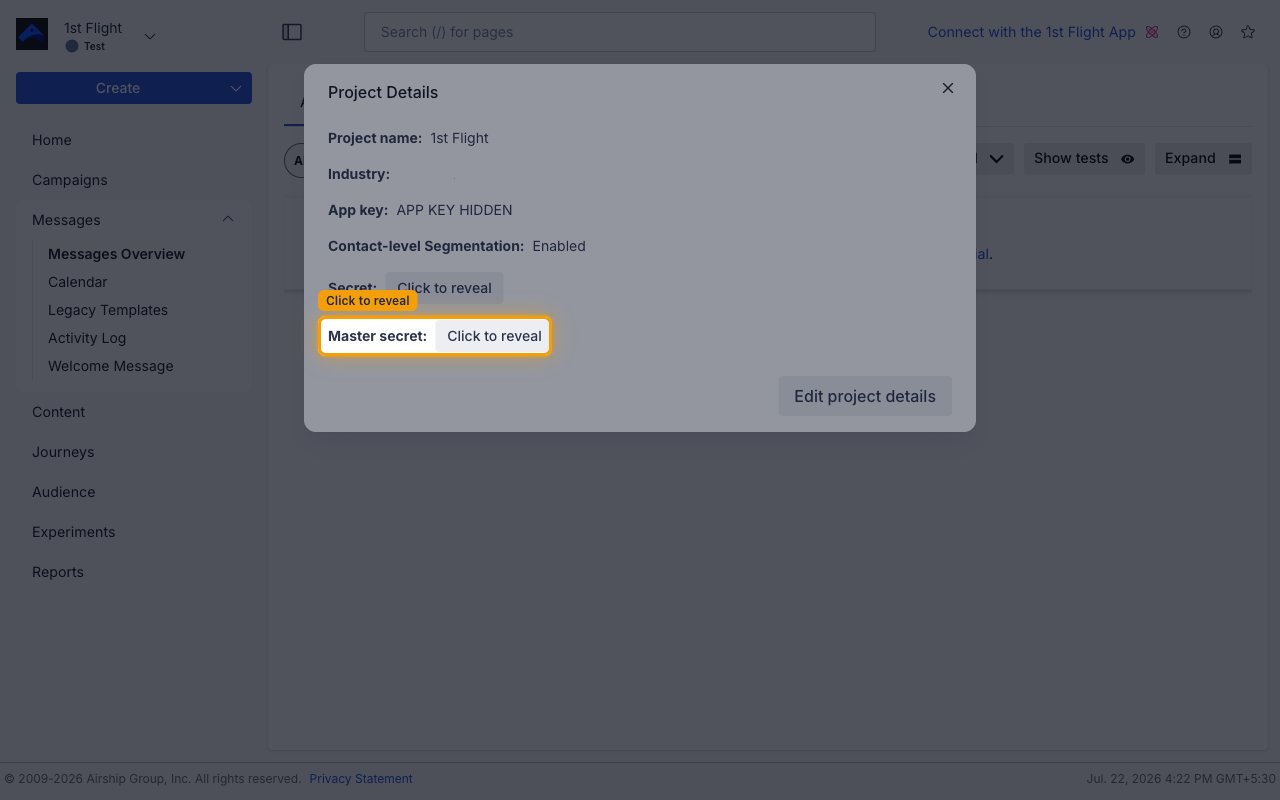Click the help question mark icon
The height and width of the screenshot is (800, 1280).
(1184, 32)
